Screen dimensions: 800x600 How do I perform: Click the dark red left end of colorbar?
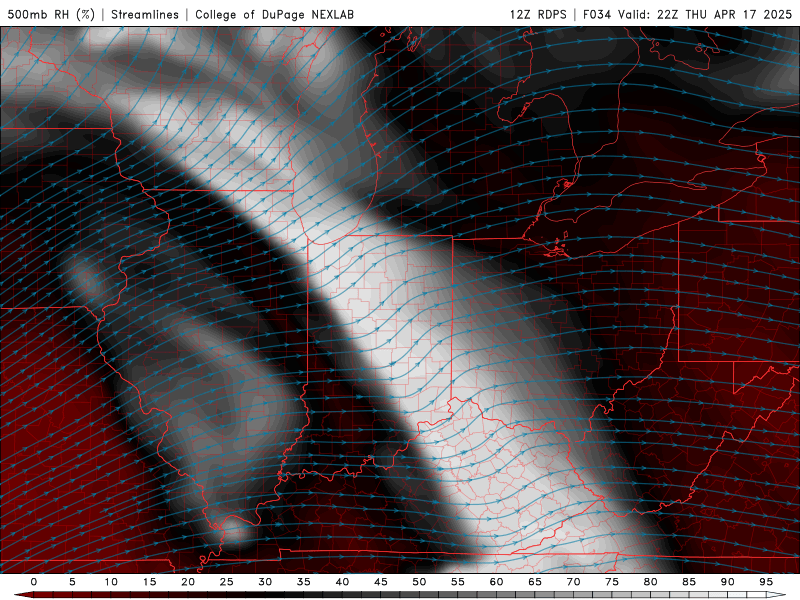[x=23, y=595]
